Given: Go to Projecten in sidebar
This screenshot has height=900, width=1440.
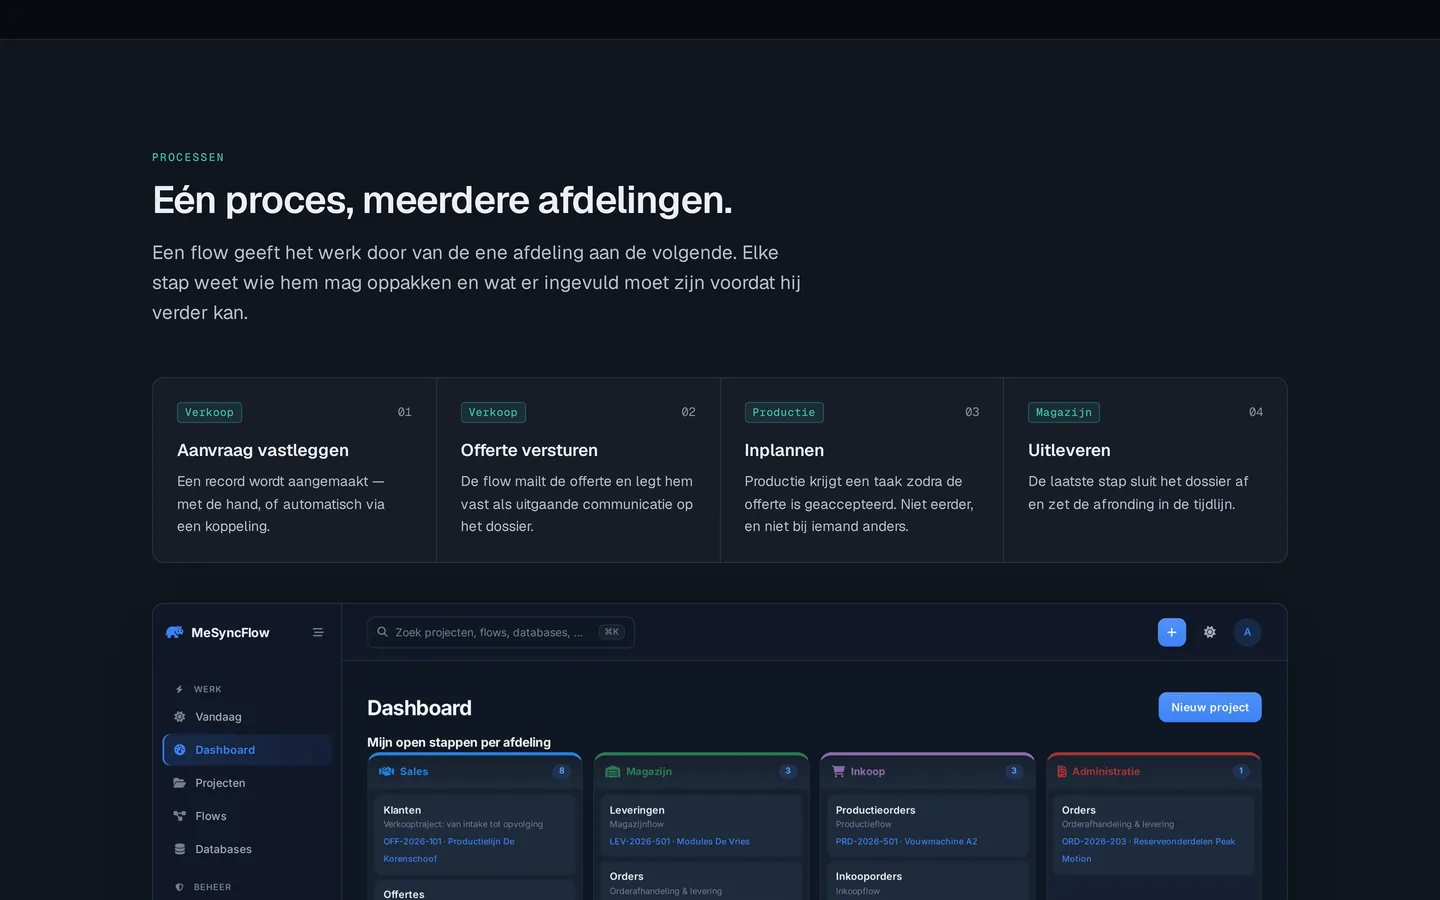Looking at the screenshot, I should pos(247,783).
